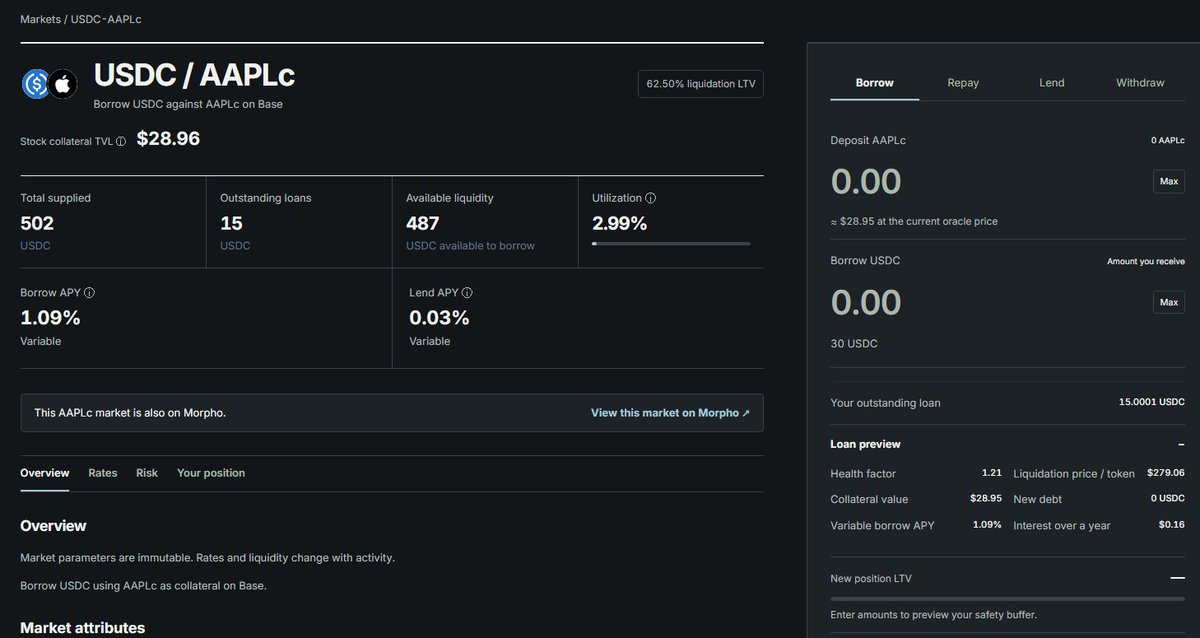The height and width of the screenshot is (638, 1200).
Task: Click the Borrow APY info icon
Action: coord(89,293)
